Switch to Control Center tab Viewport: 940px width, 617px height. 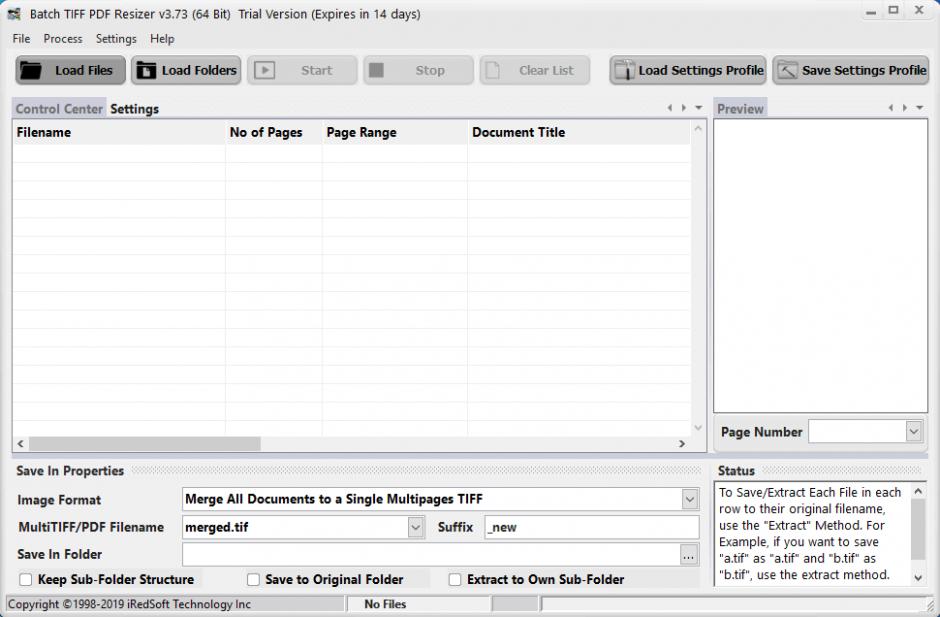[59, 109]
